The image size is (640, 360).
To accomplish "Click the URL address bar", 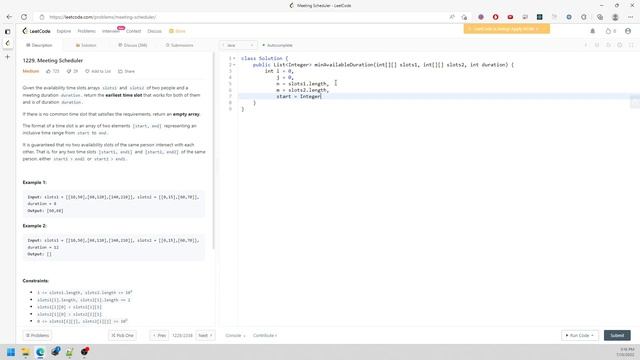I will coord(245,17).
